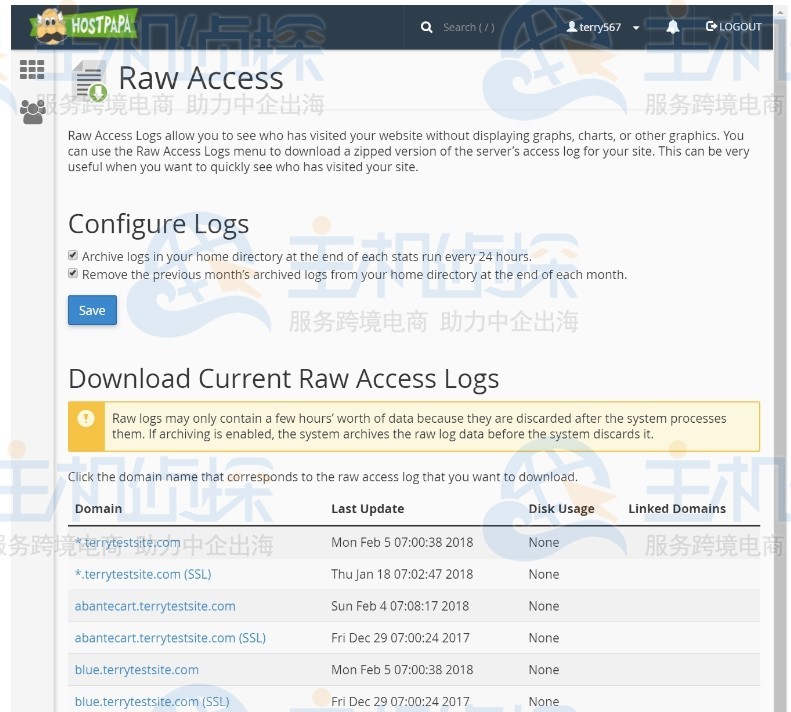
Task: Click the Linked Domains column header
Action: pos(676,509)
